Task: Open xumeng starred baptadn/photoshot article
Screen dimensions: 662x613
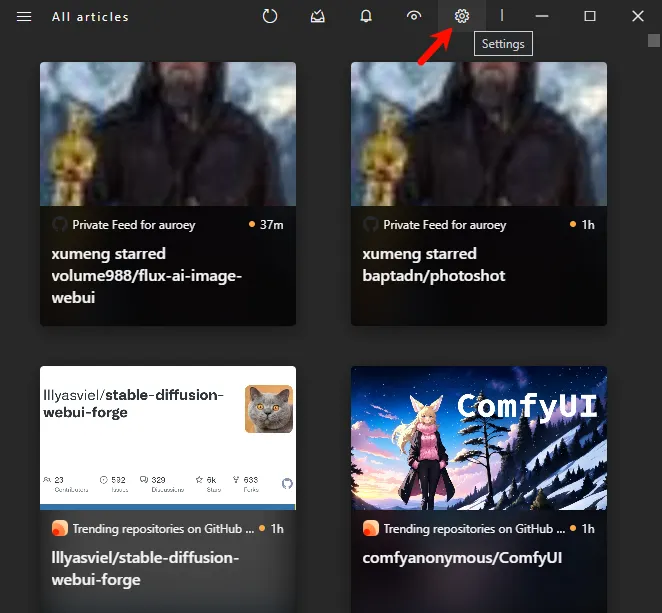Action: click(433, 264)
